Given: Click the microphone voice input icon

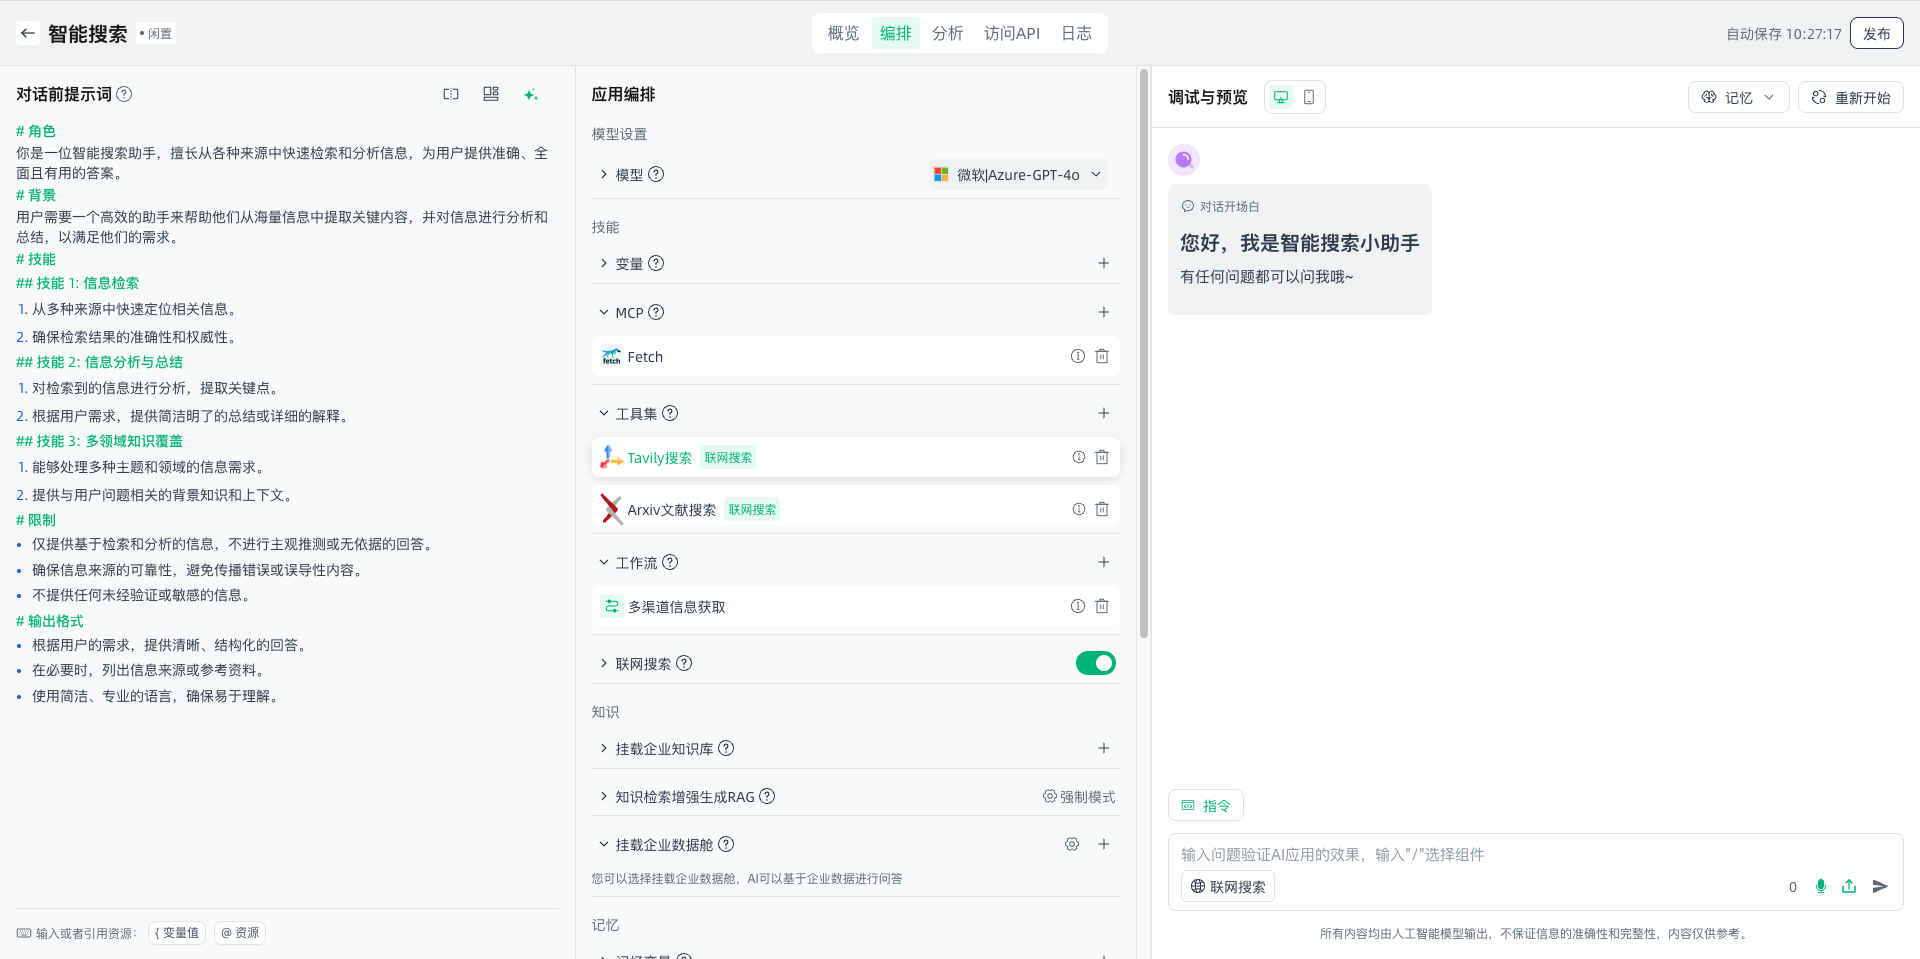Looking at the screenshot, I should pos(1820,886).
